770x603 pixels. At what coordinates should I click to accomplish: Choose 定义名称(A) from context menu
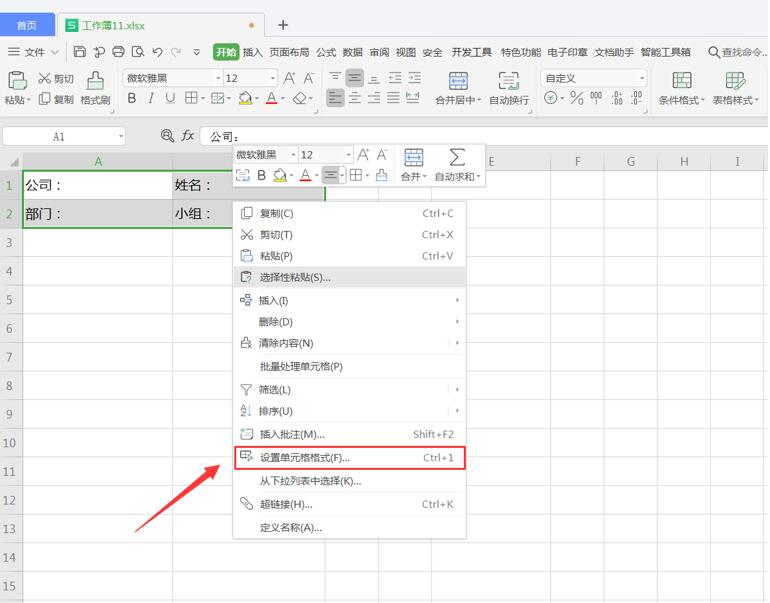point(350,528)
